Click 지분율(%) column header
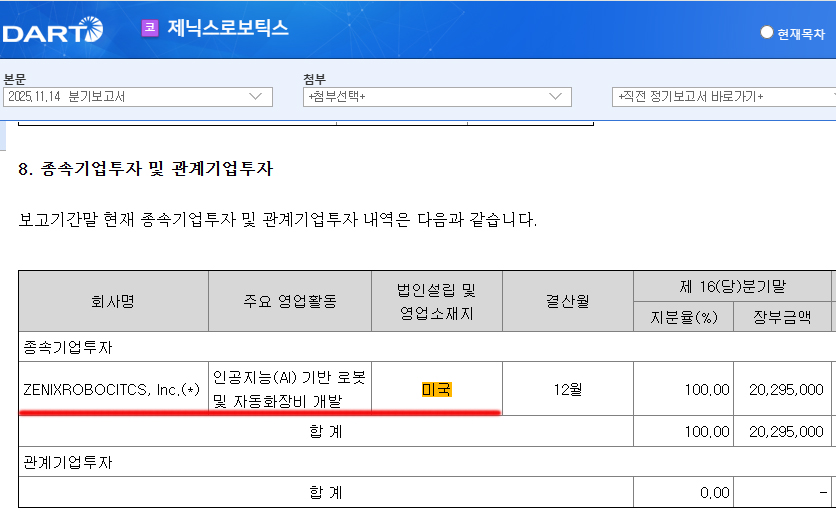The width and height of the screenshot is (836, 514). [x=684, y=317]
